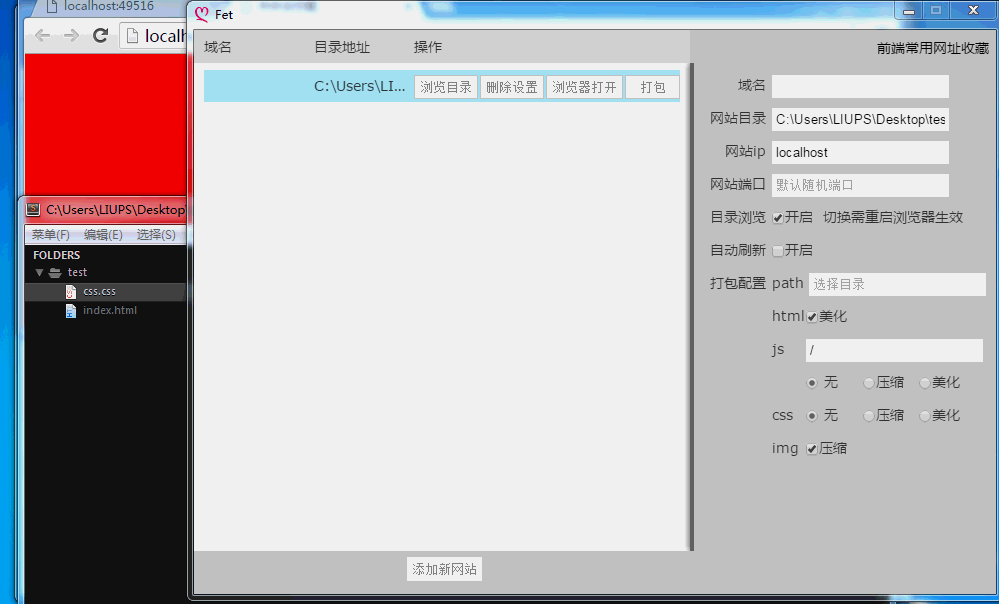Click the 浏览器打开 button
The image size is (999, 604).
pyautogui.click(x=584, y=87)
